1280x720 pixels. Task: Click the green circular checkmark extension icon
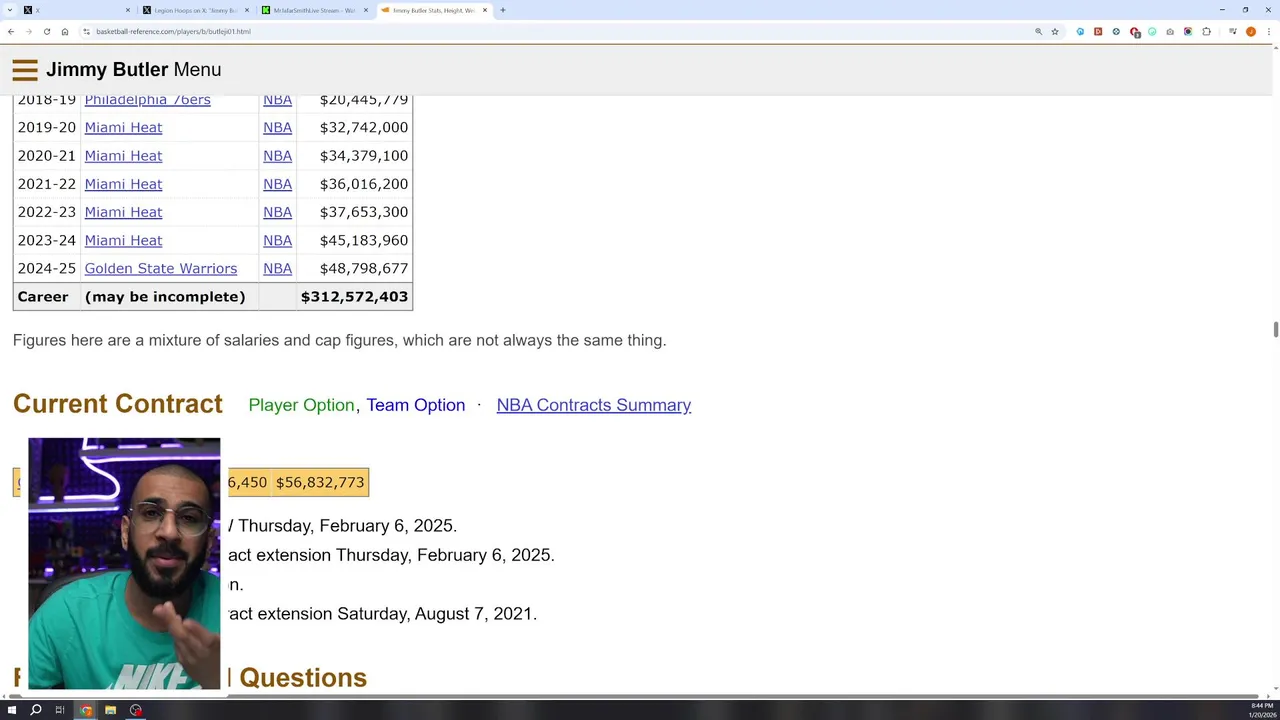1152,32
